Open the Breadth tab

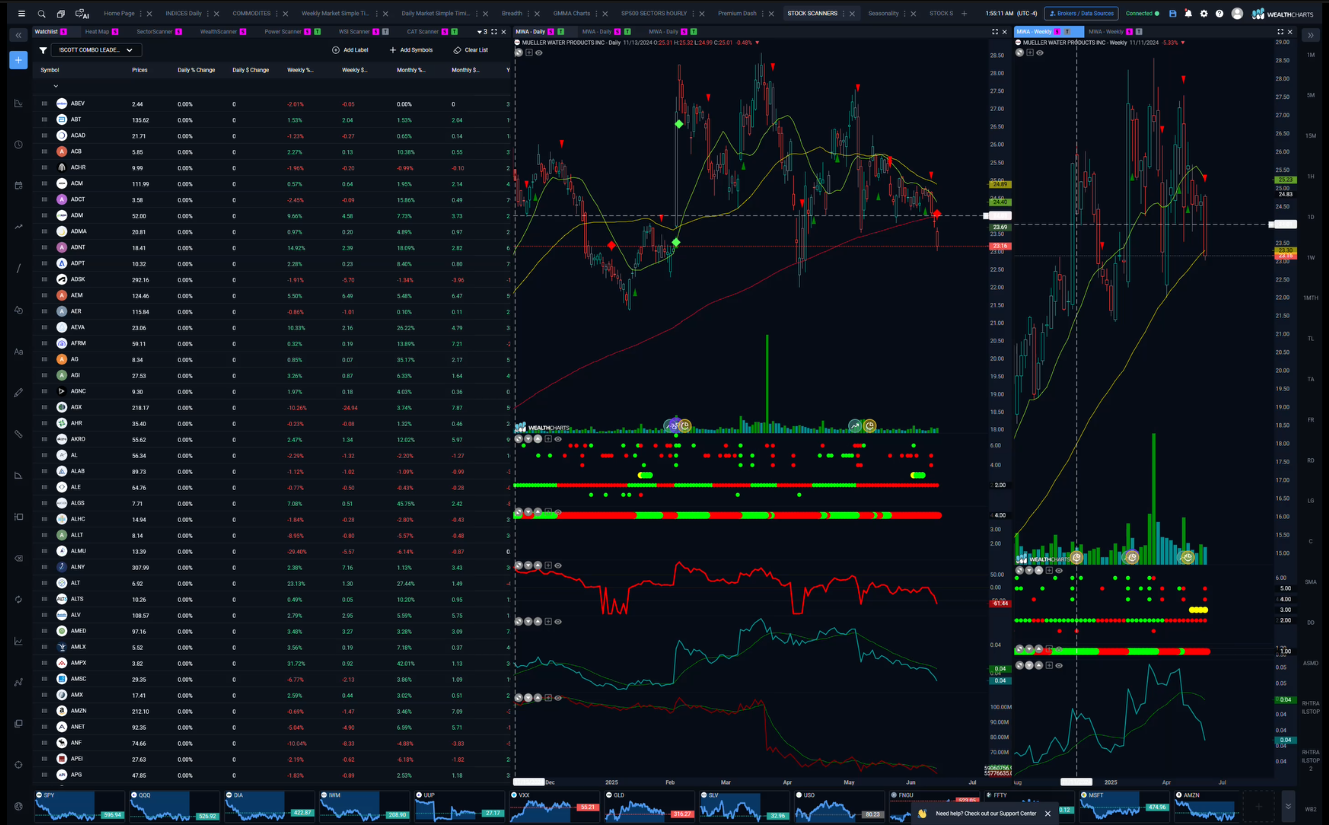click(512, 14)
